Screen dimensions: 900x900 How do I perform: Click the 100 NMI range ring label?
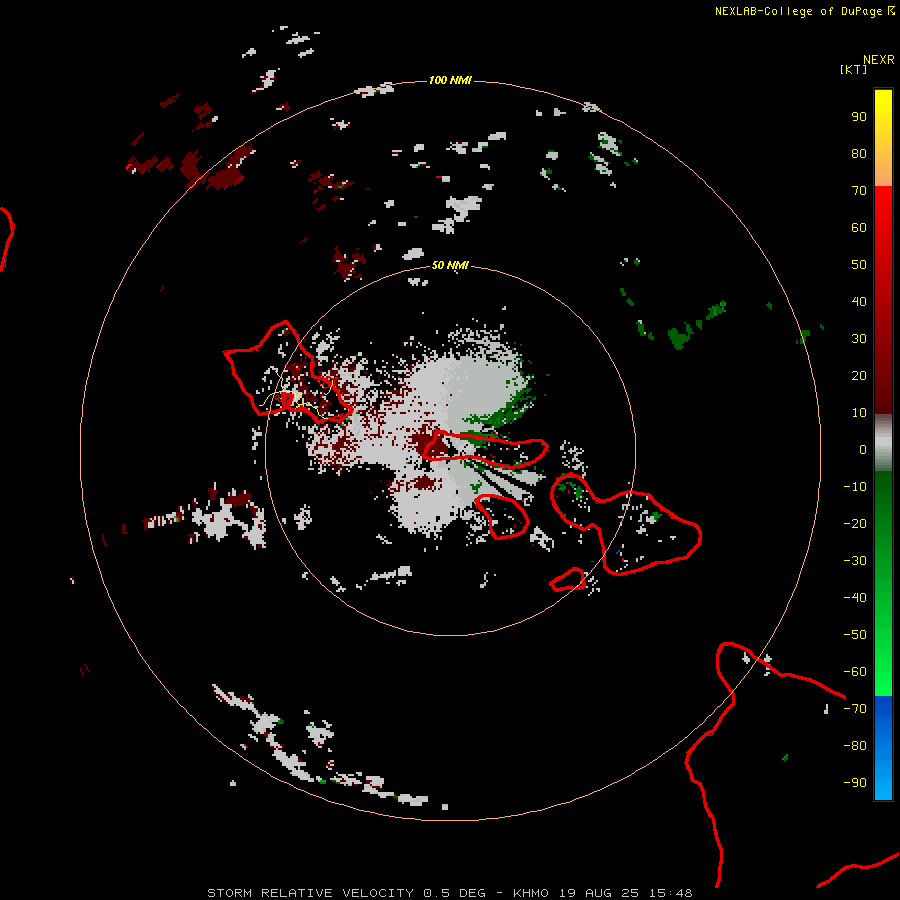449,80
